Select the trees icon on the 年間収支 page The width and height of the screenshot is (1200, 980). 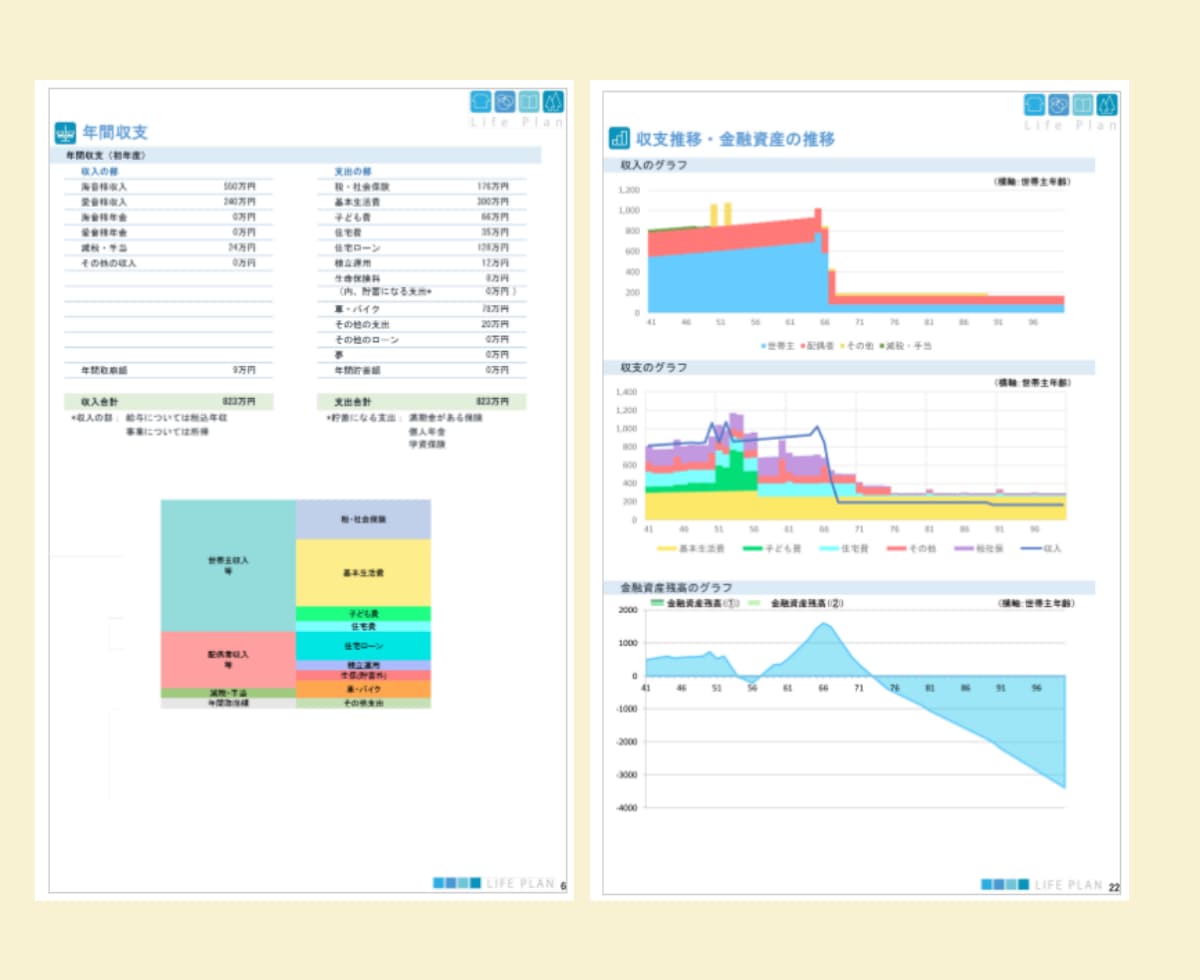pos(552,102)
